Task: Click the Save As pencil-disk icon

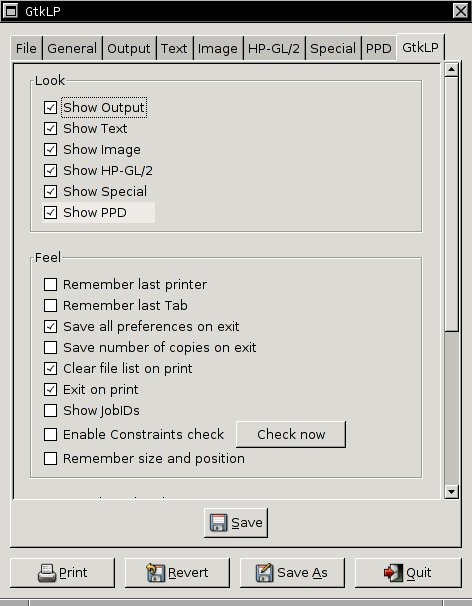Action: coord(265,572)
